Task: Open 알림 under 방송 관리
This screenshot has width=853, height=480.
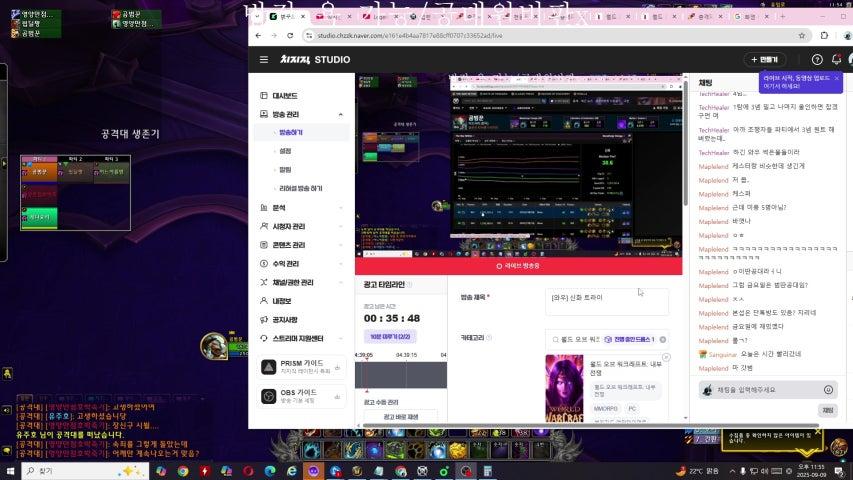Action: (285, 170)
